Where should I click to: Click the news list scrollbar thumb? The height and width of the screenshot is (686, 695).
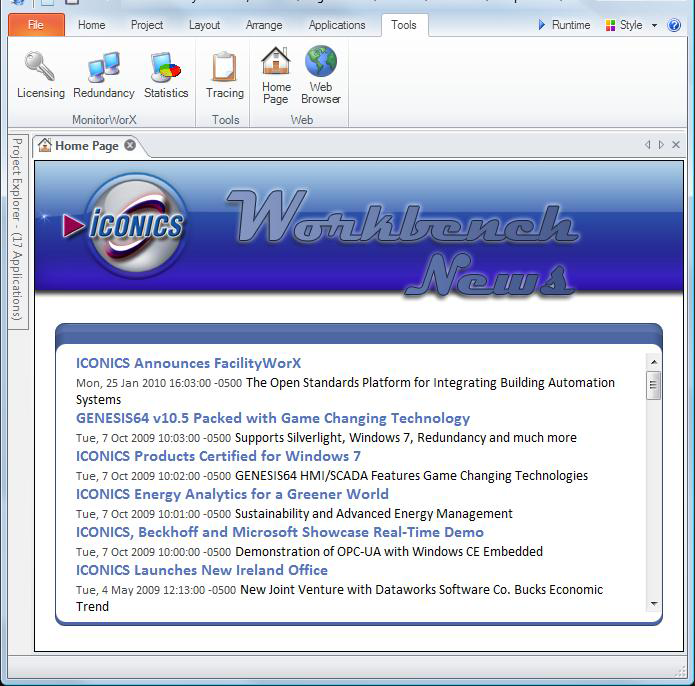tap(654, 385)
